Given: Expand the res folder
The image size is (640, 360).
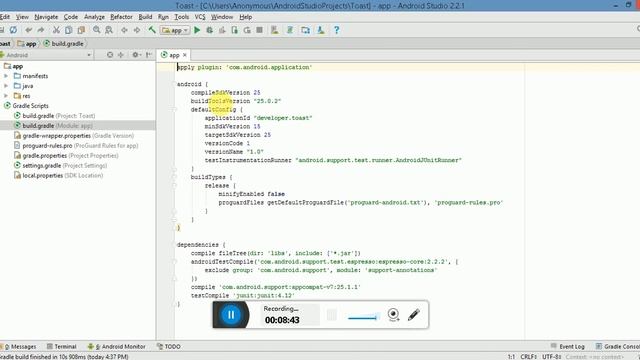Looking at the screenshot, I should click(x=6, y=96).
